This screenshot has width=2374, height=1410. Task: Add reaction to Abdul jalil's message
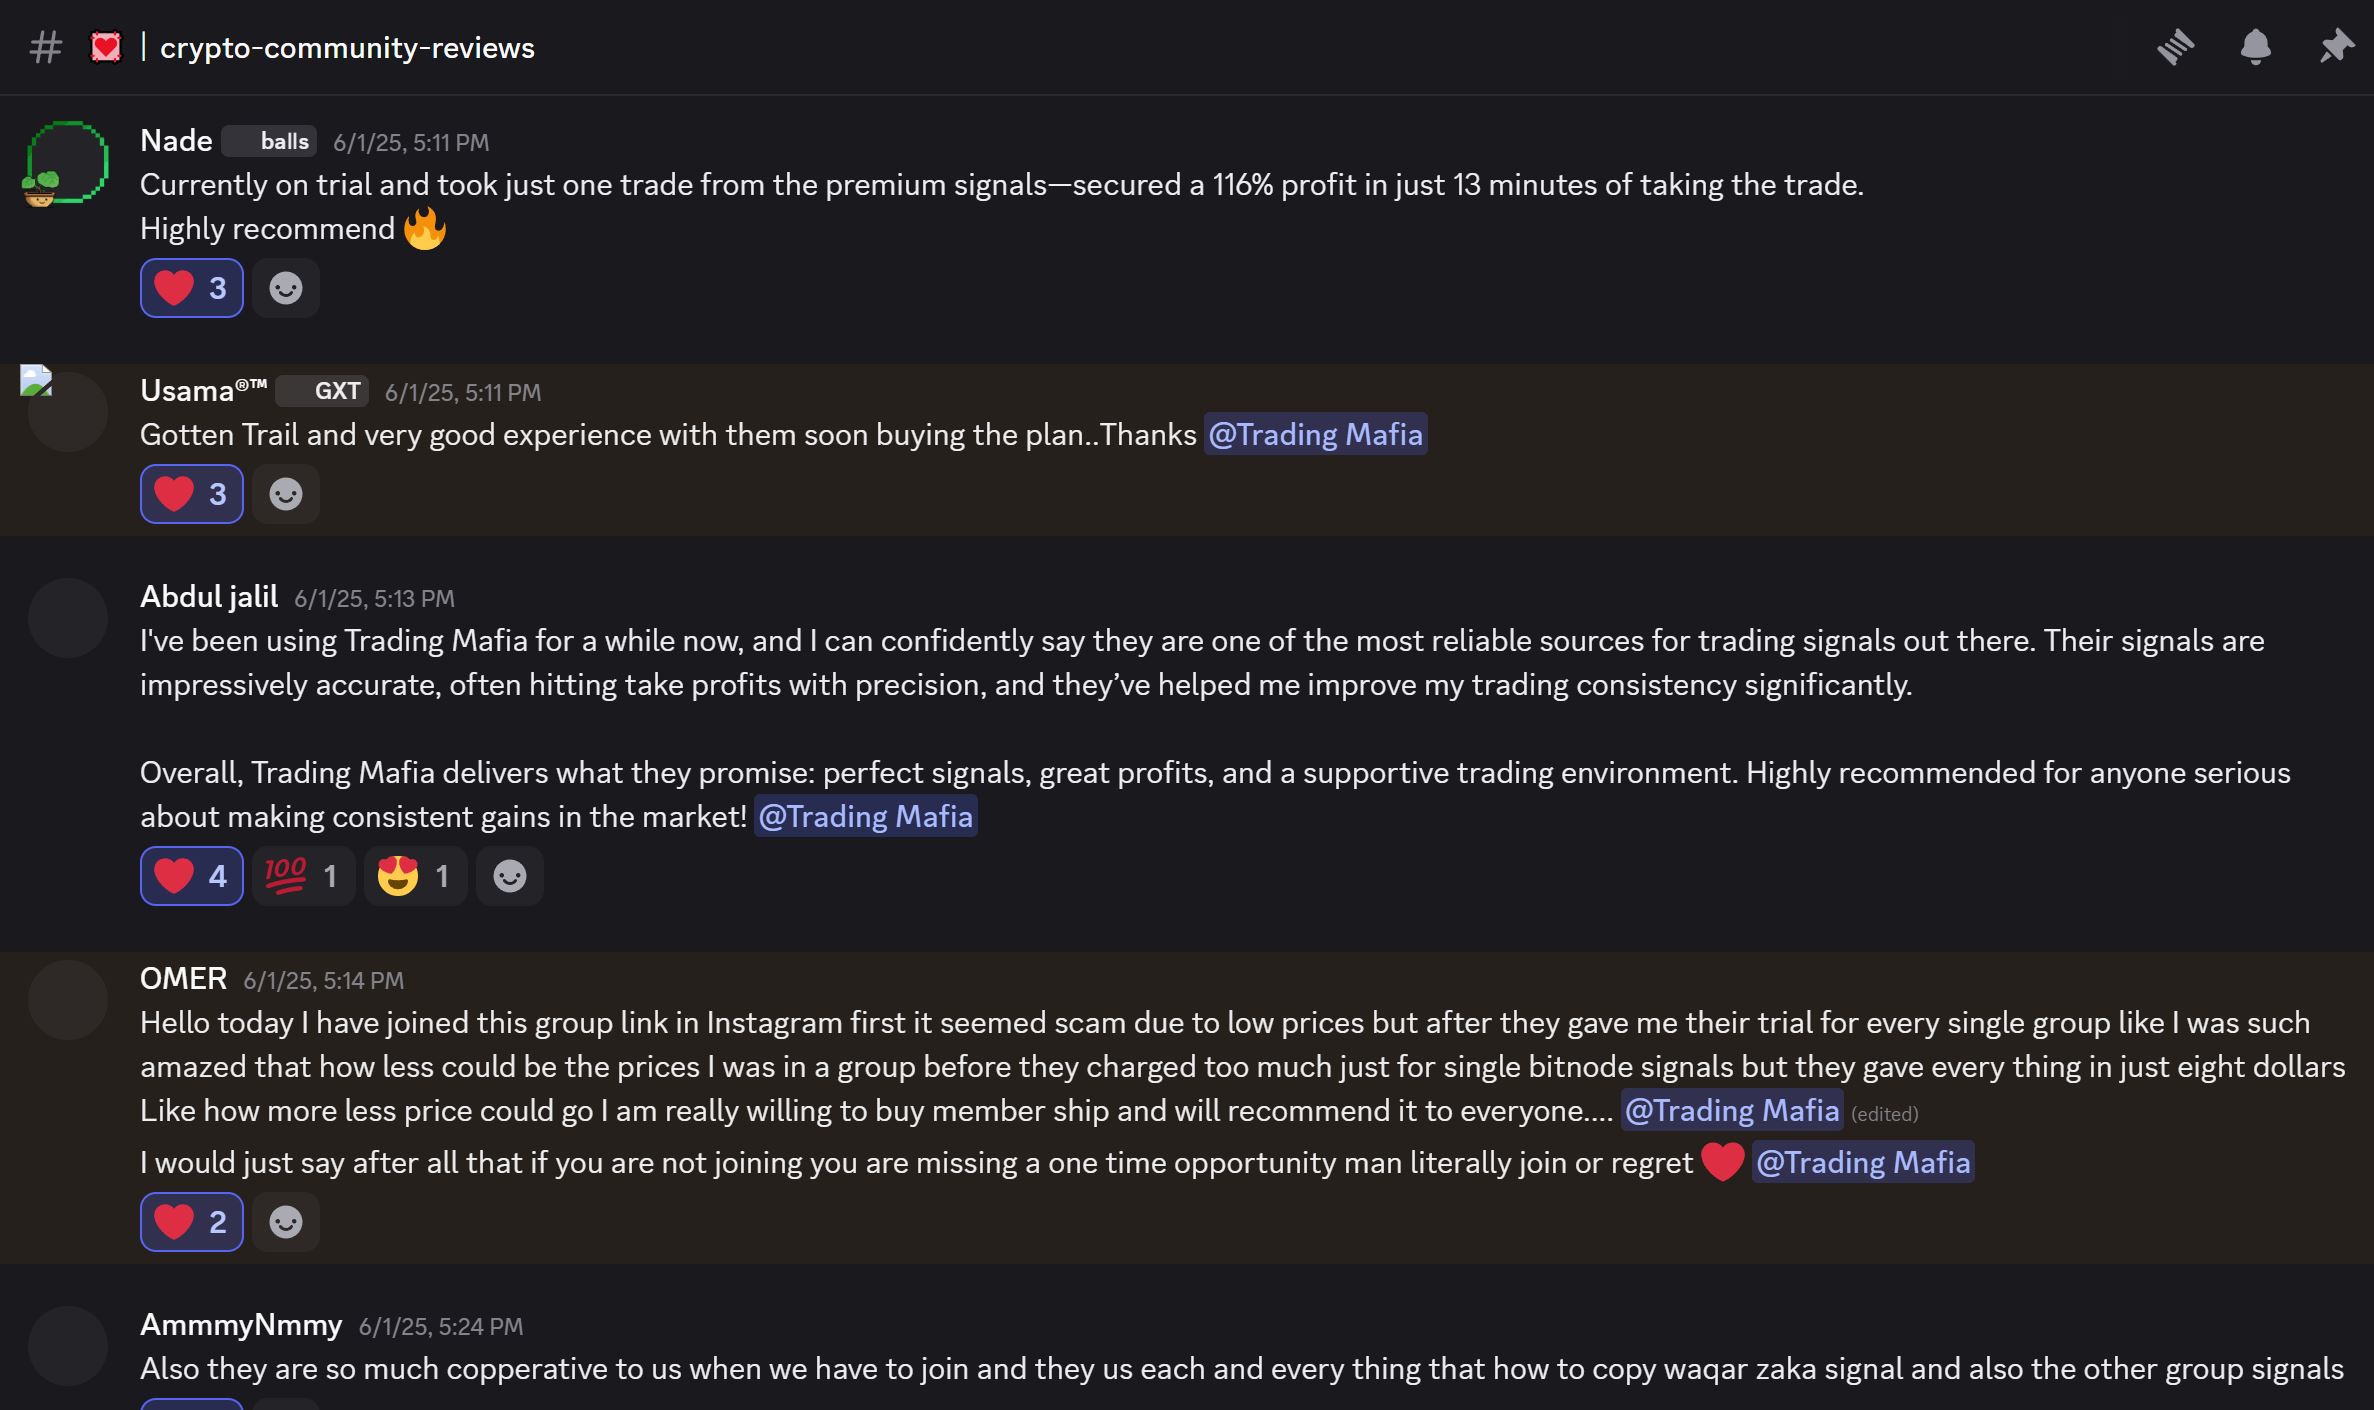pos(510,876)
